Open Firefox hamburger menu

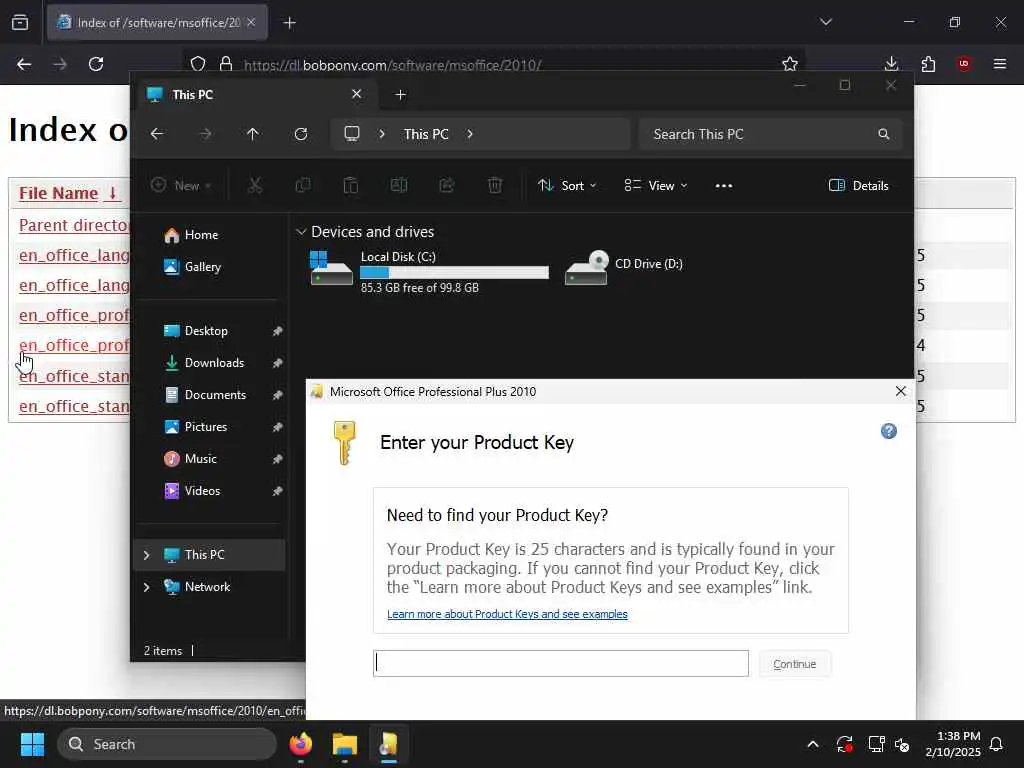pyautogui.click(x=1000, y=63)
